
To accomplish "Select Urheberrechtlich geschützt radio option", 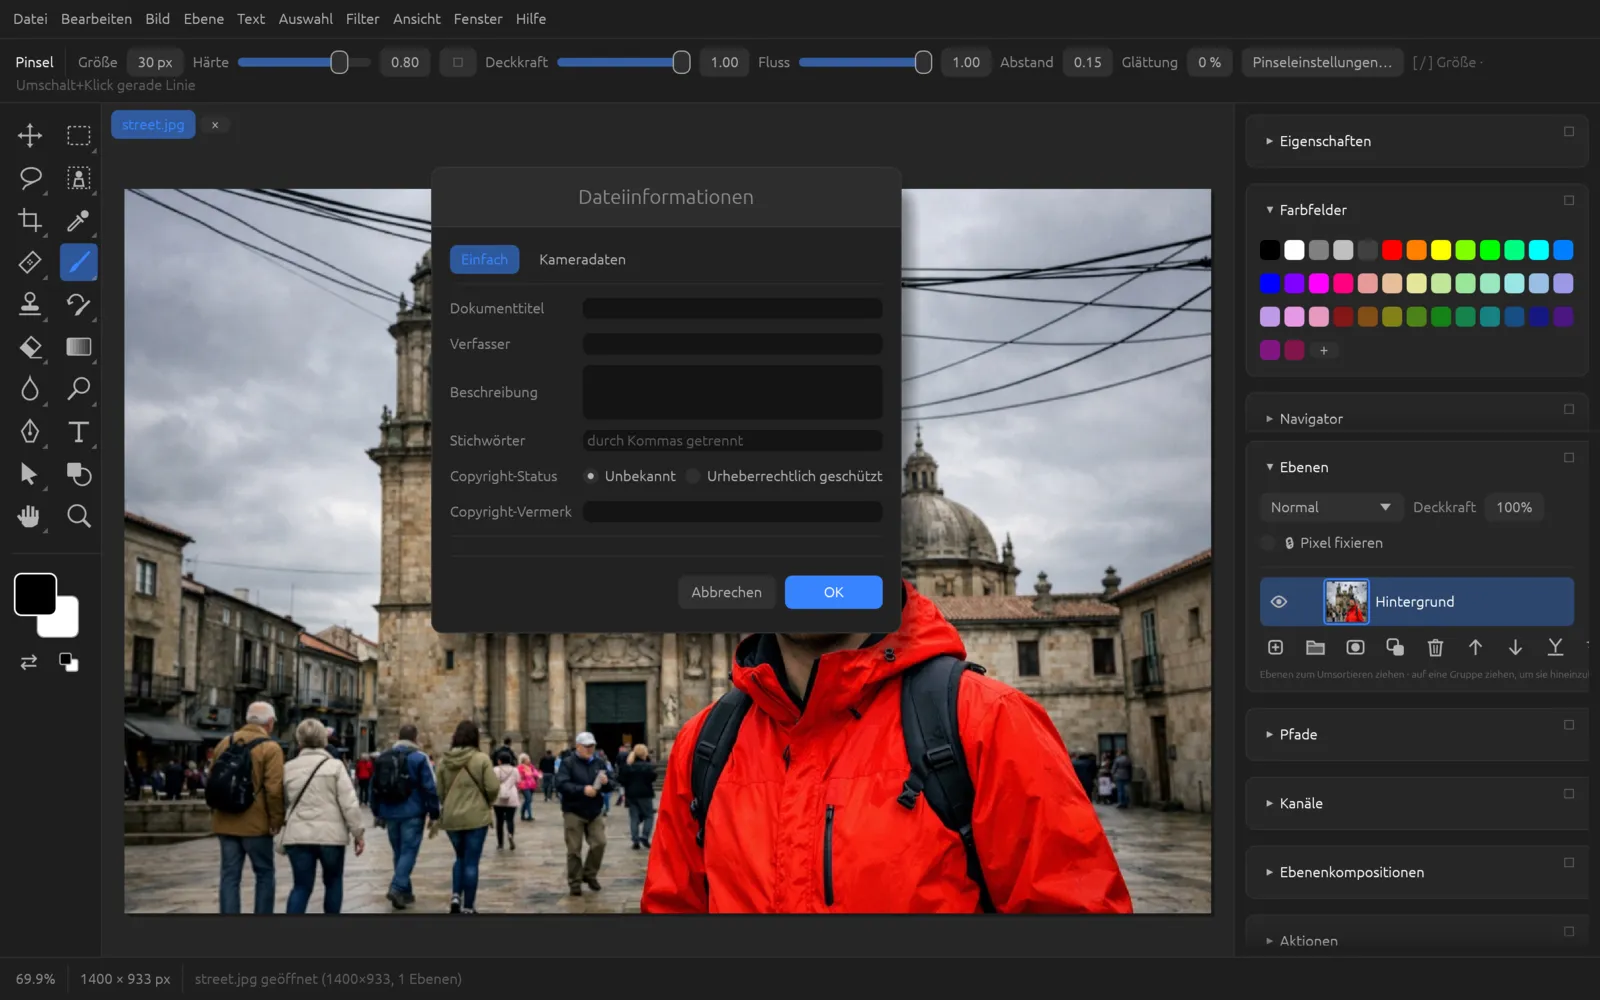I will click(693, 476).
